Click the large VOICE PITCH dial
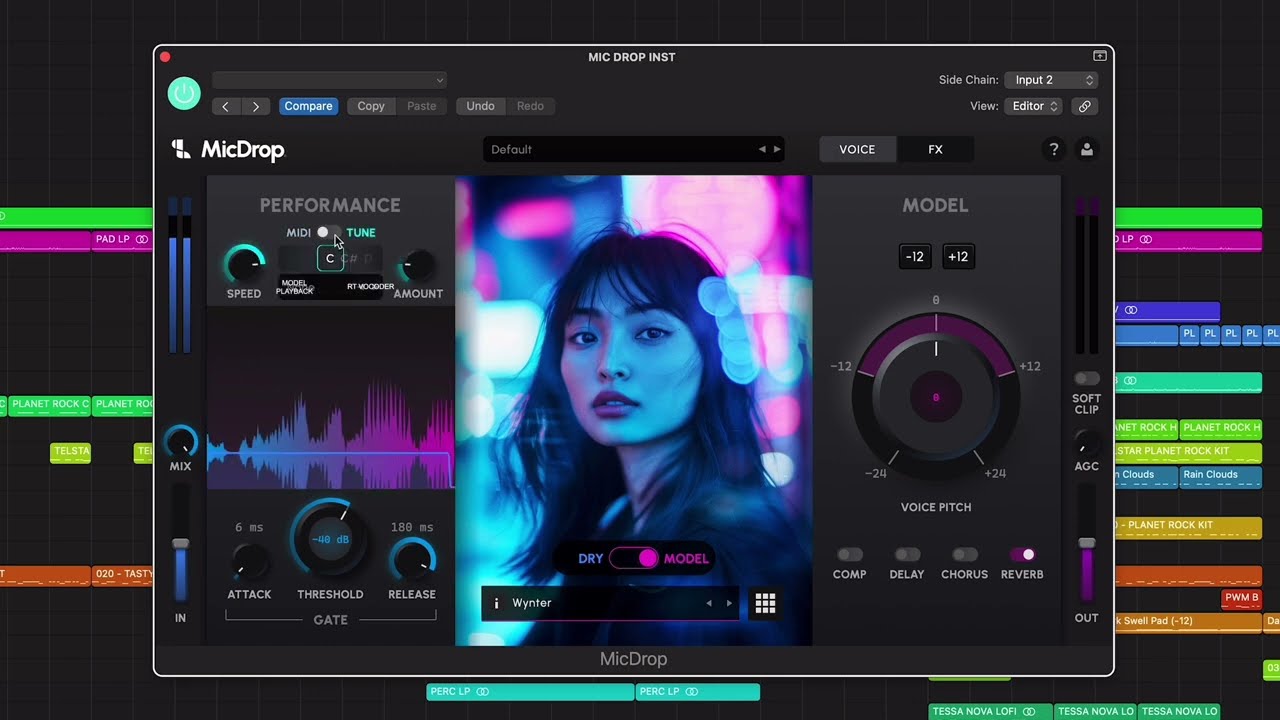Image resolution: width=1280 pixels, height=720 pixels. point(936,397)
